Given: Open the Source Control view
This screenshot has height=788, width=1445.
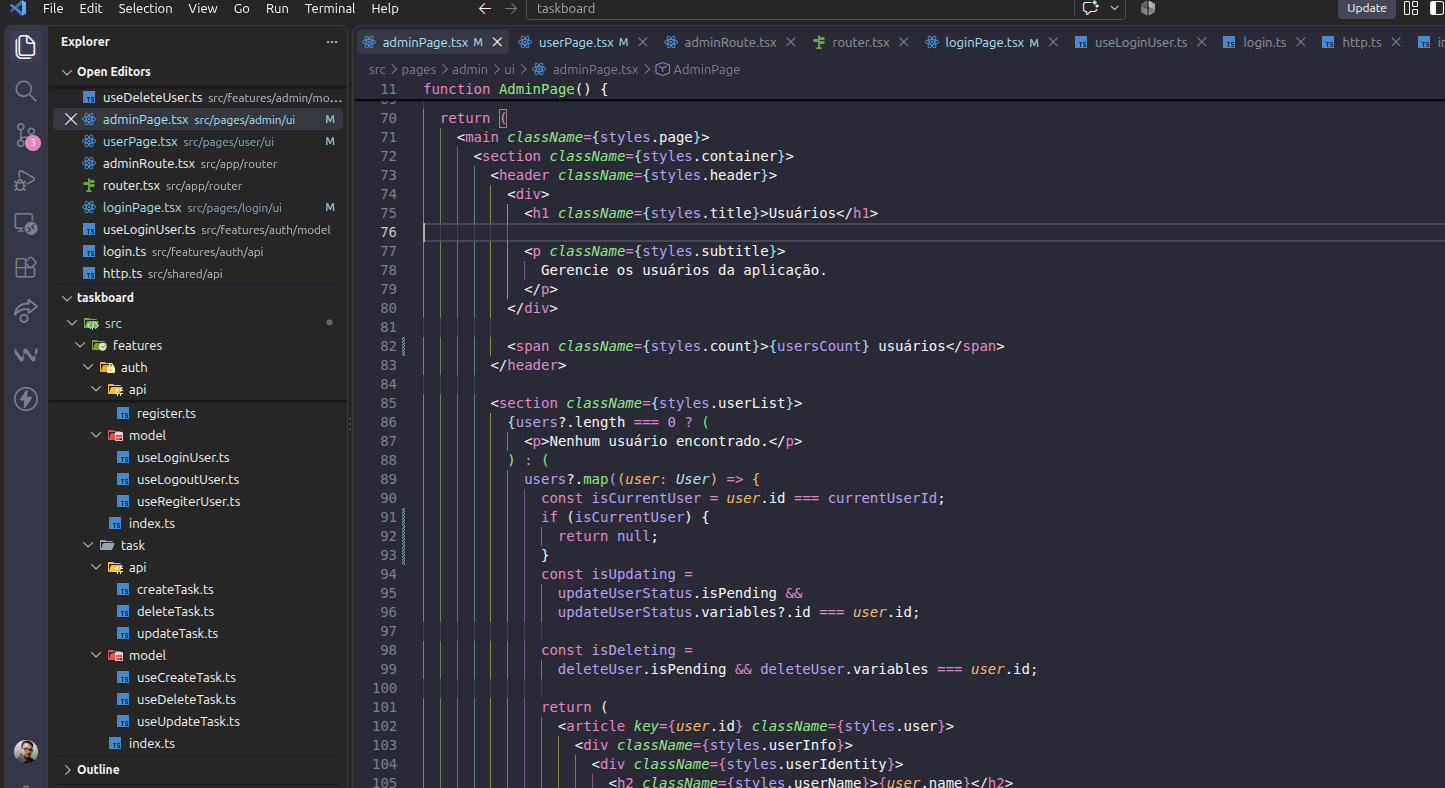Looking at the screenshot, I should [x=26, y=136].
